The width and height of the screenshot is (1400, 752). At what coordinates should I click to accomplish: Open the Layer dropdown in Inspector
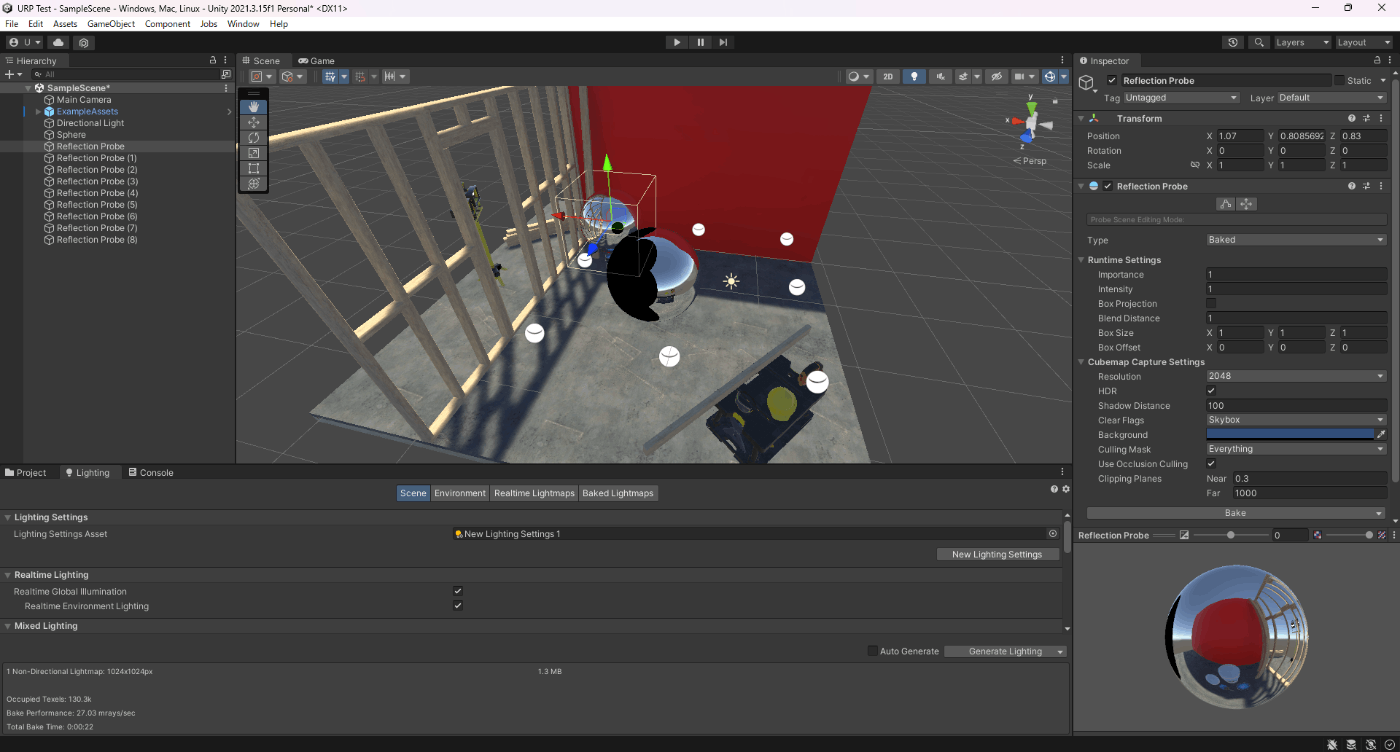tap(1332, 98)
